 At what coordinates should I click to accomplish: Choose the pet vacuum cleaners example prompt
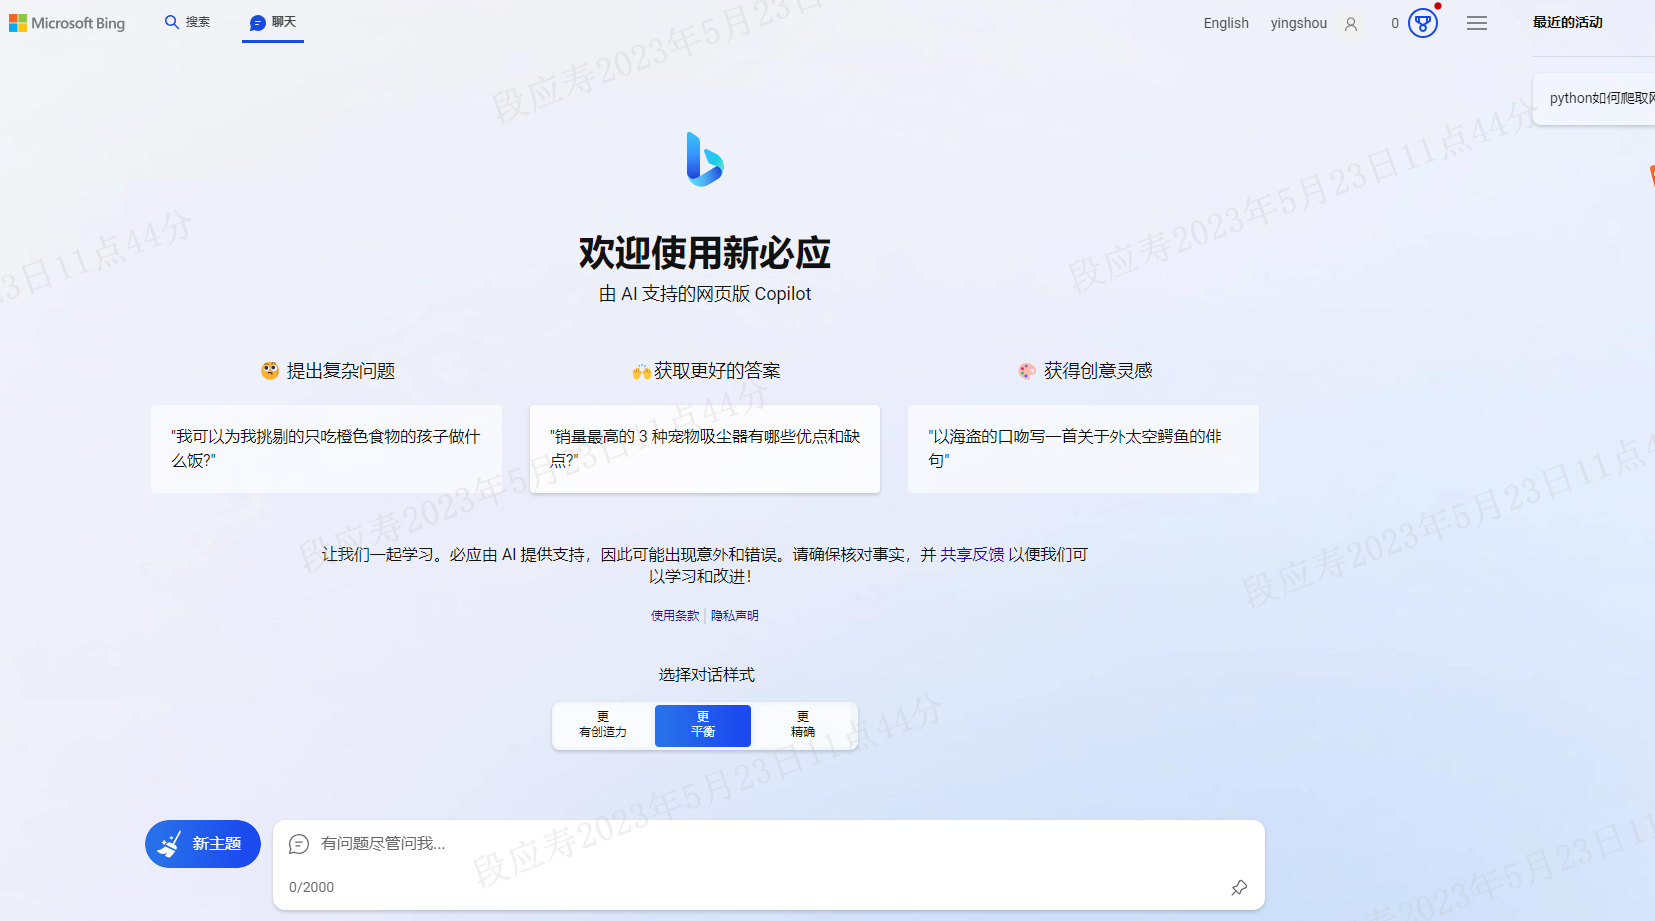coord(705,448)
